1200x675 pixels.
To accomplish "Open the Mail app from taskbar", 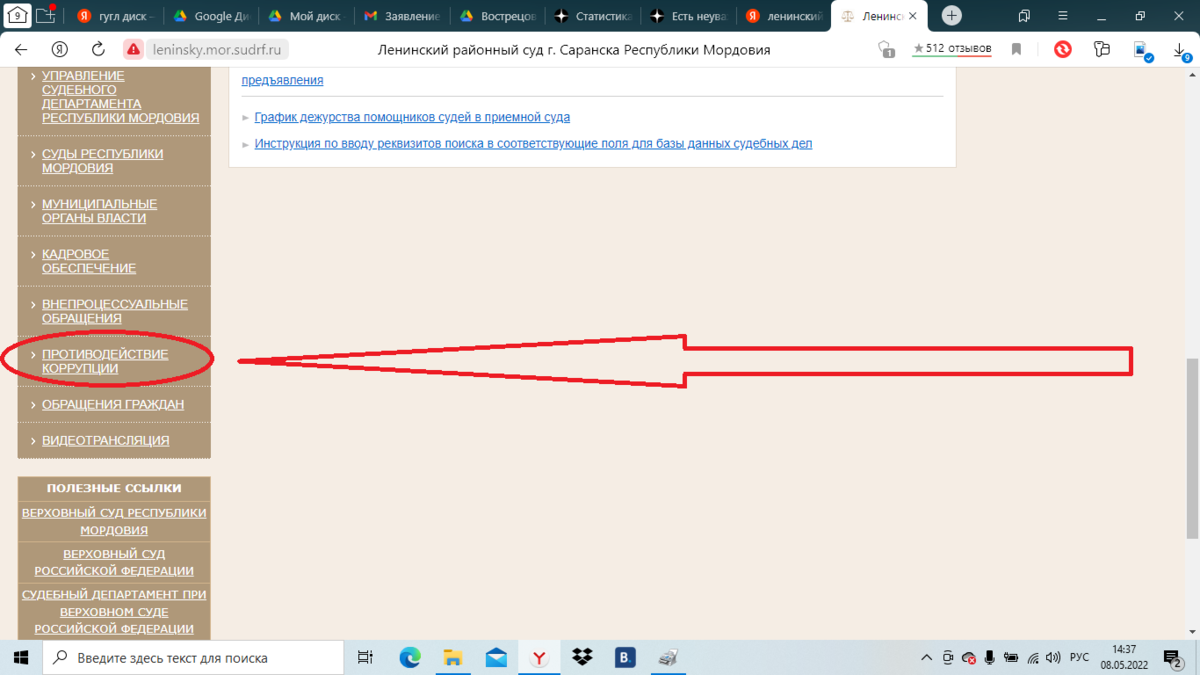I will (496, 657).
